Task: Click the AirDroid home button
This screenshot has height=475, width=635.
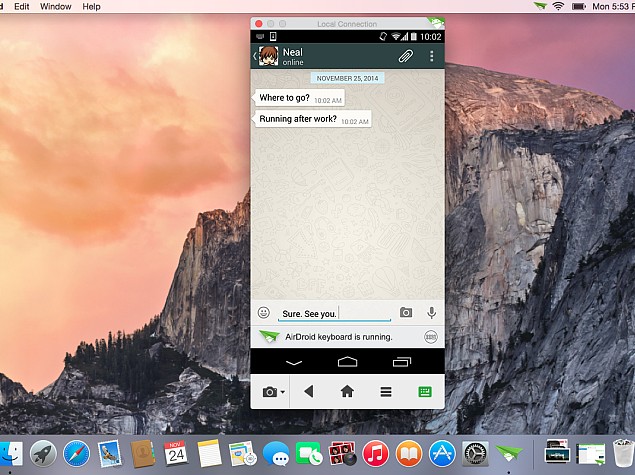Action: 347,392
